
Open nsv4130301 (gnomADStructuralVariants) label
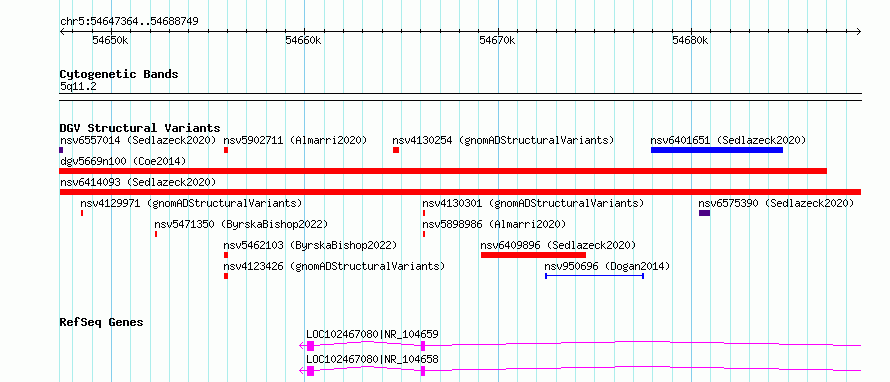point(533,203)
